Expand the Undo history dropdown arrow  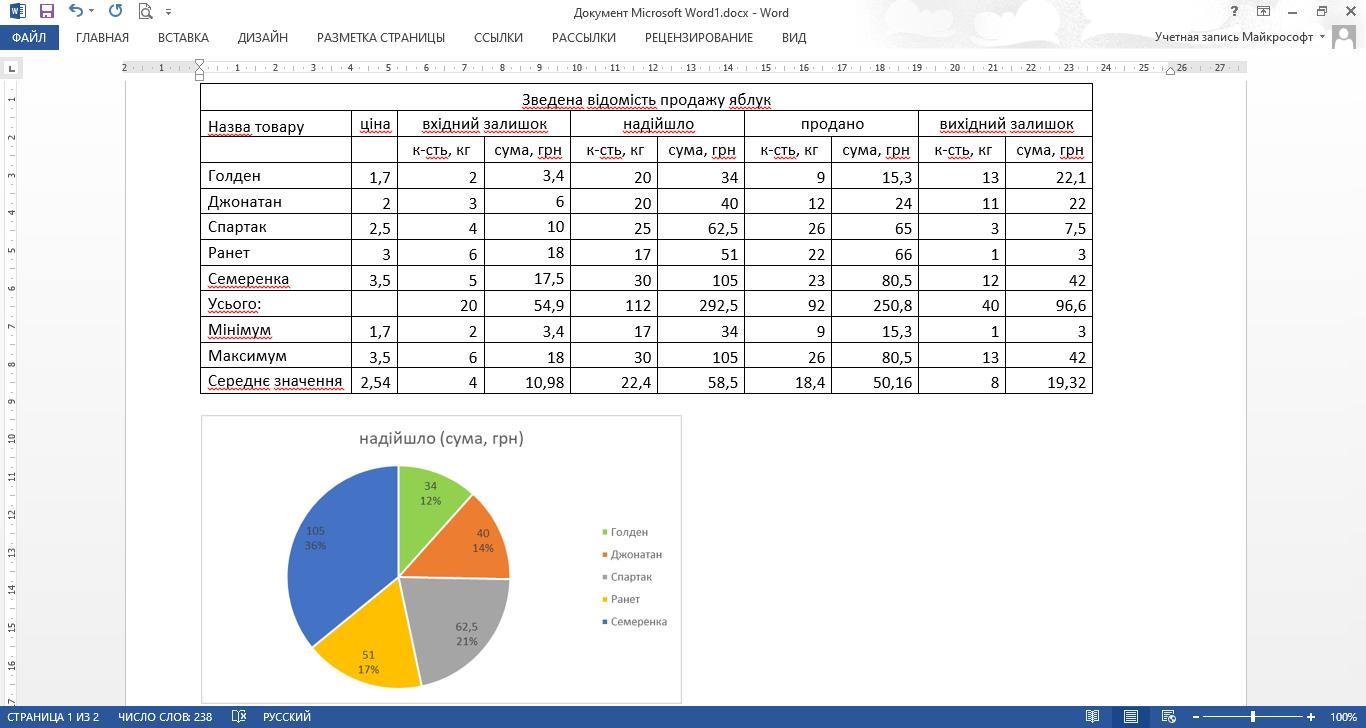pos(92,12)
